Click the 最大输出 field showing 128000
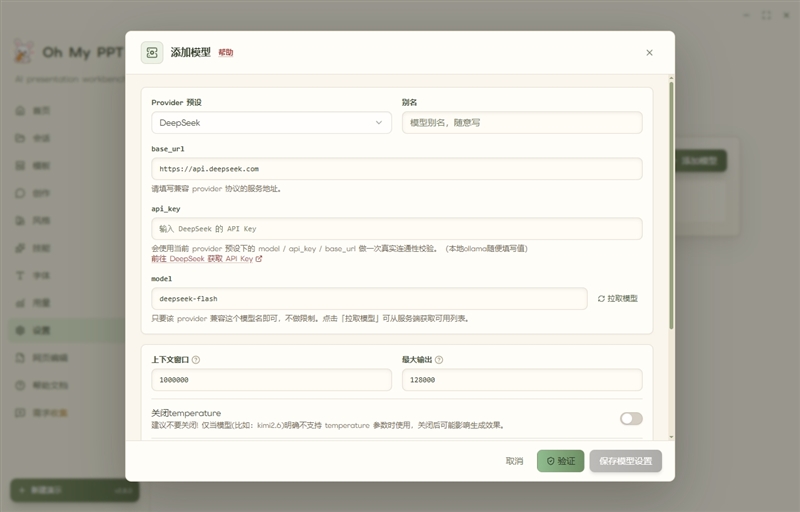The width and height of the screenshot is (800, 512). coord(522,380)
